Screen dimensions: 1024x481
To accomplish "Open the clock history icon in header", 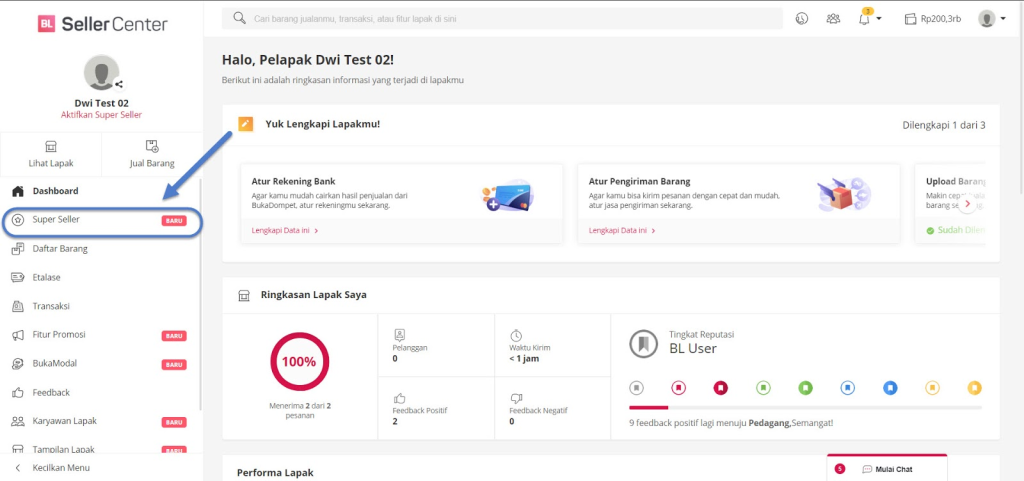I will pos(802,19).
